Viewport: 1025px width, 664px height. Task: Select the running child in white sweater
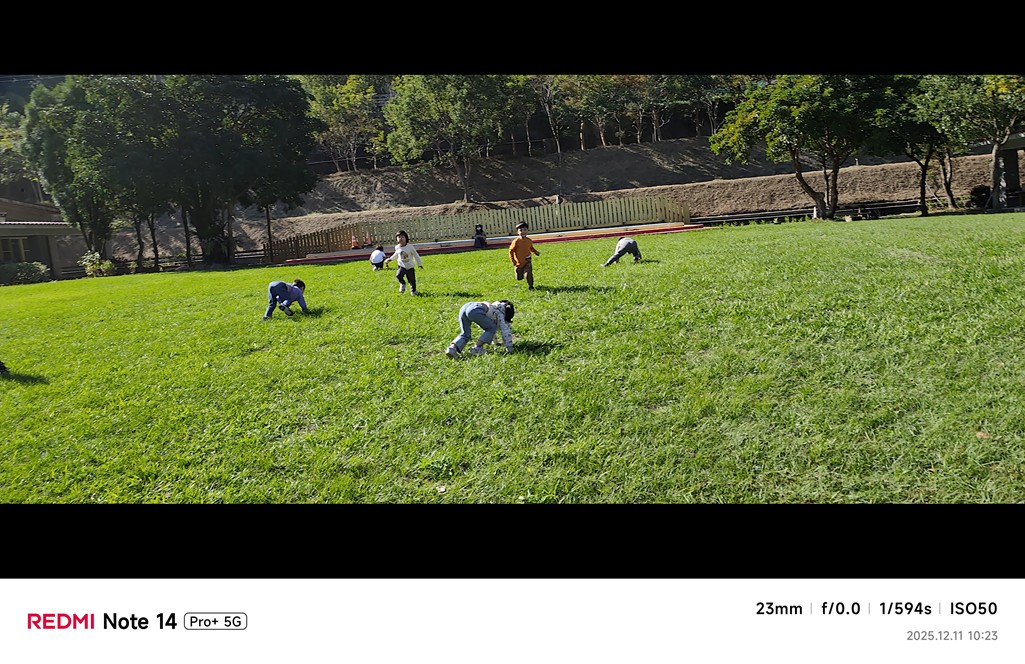click(405, 262)
